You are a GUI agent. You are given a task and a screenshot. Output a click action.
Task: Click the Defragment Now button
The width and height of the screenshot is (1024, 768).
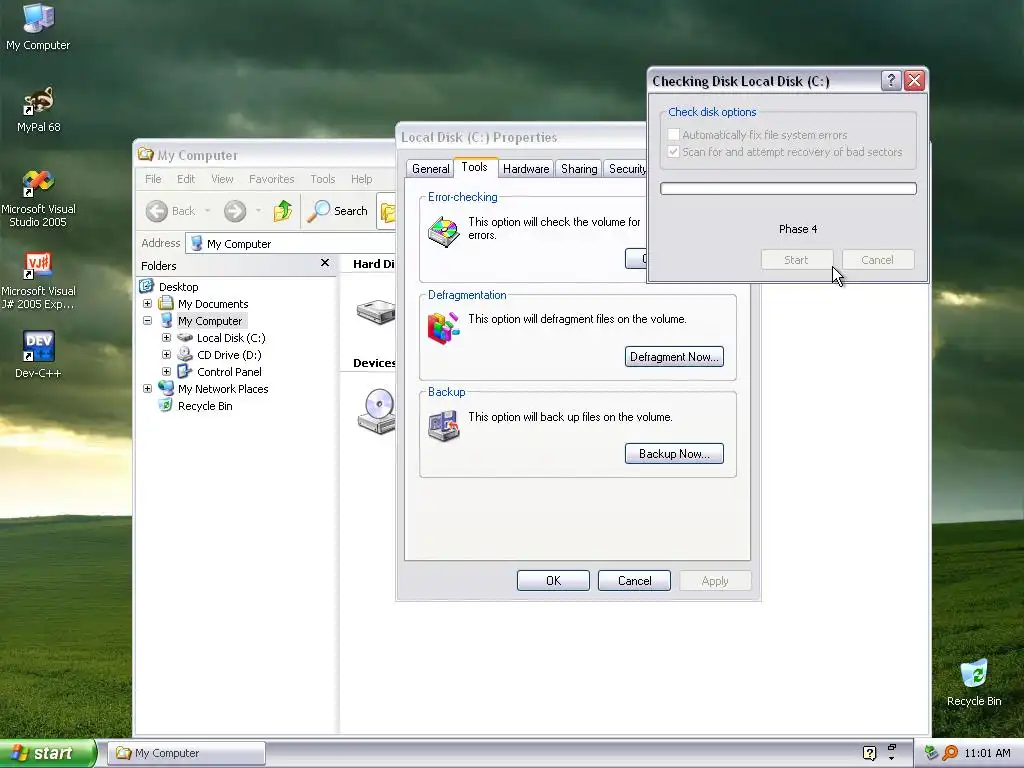[x=674, y=357]
